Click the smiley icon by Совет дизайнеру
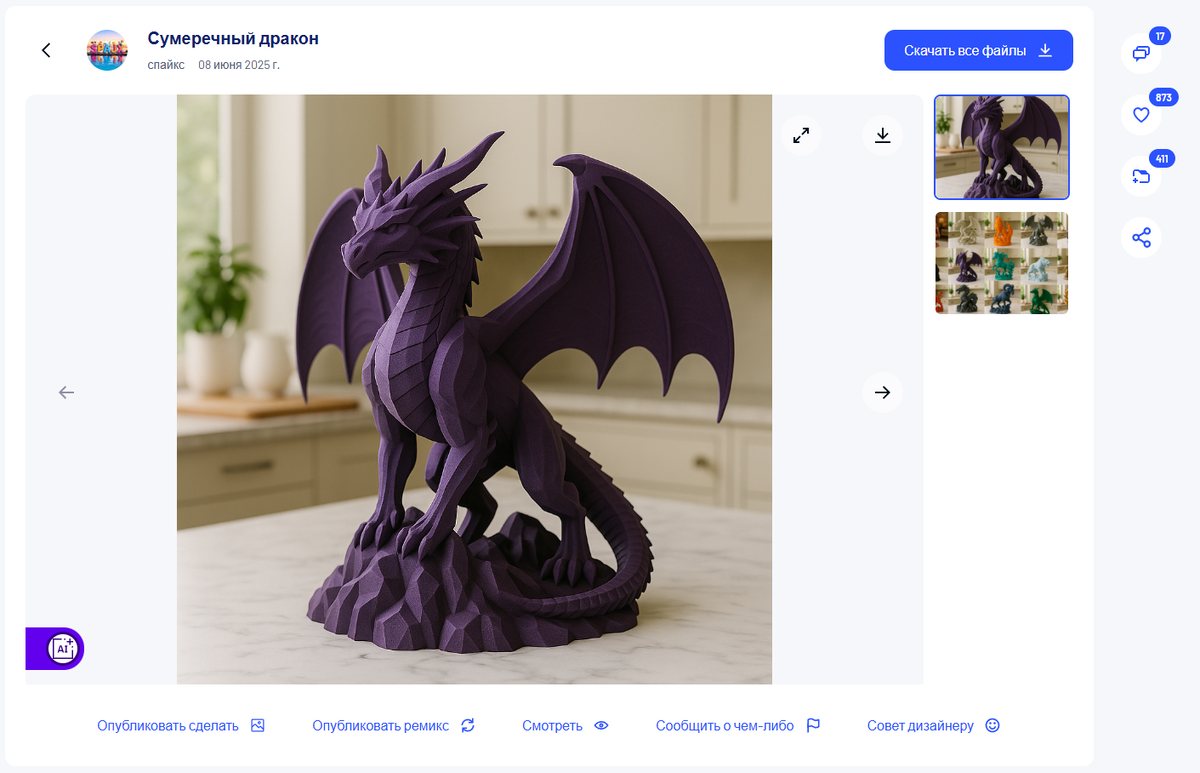The image size is (1200, 773). coord(992,726)
